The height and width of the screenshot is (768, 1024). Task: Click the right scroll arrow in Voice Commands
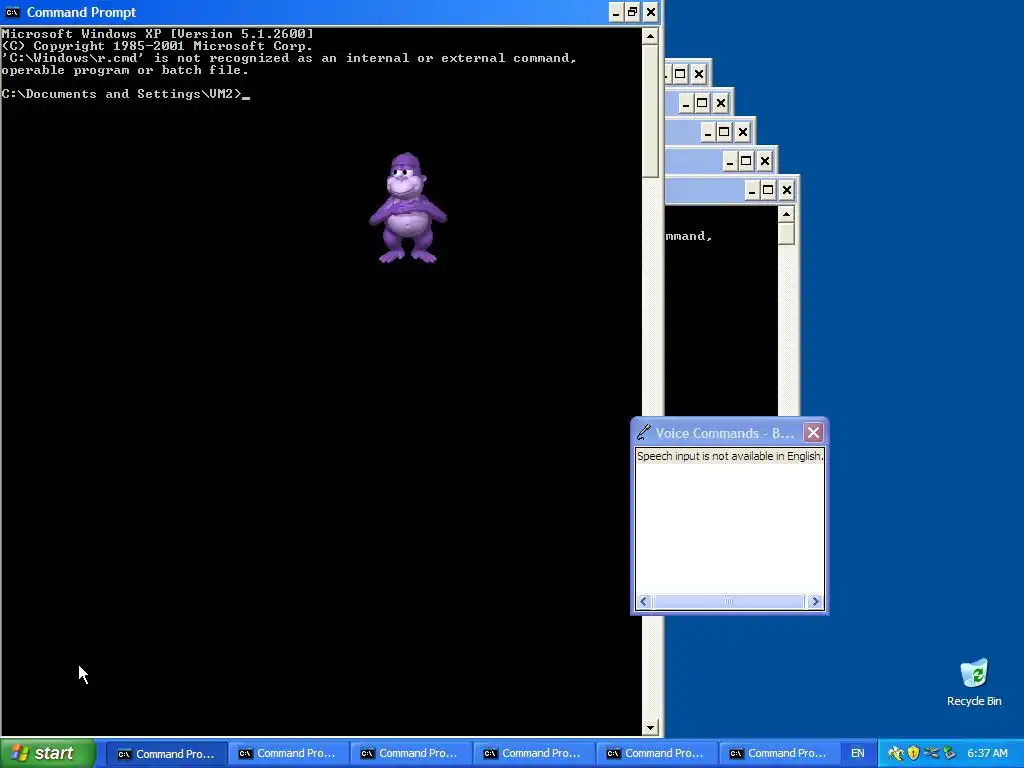pos(815,601)
